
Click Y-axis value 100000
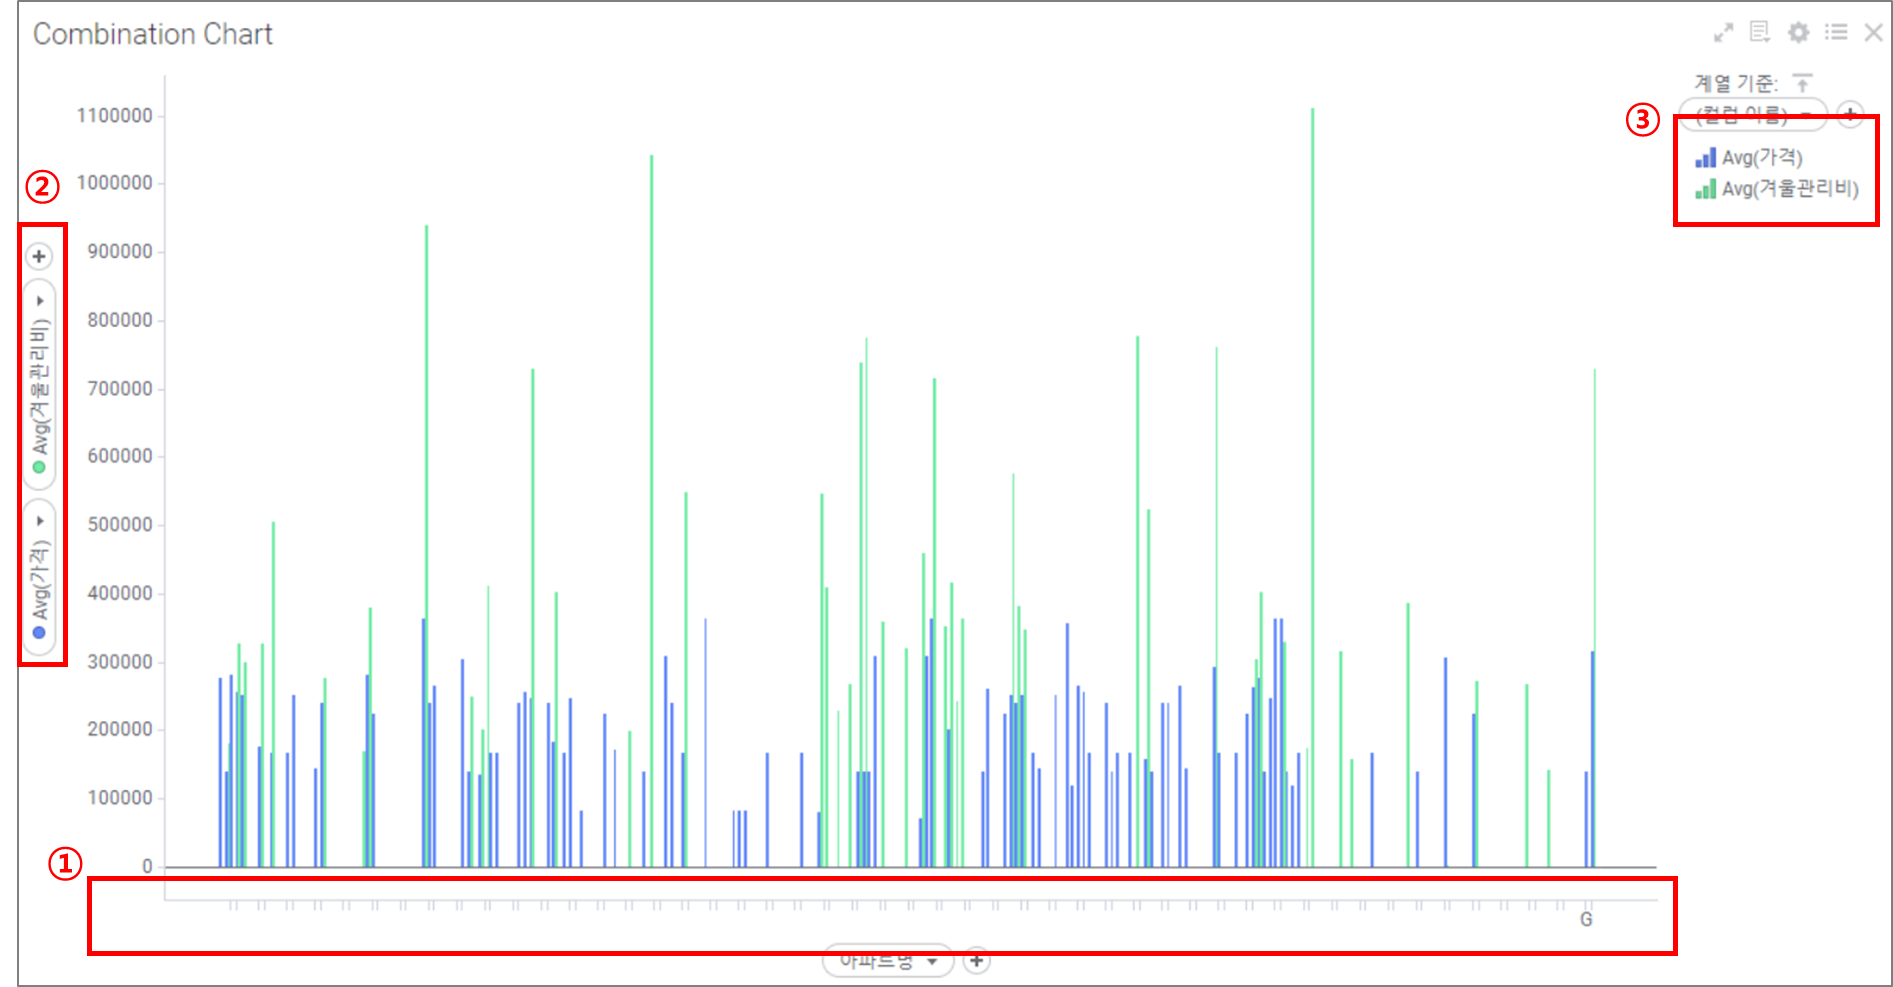click(x=120, y=798)
